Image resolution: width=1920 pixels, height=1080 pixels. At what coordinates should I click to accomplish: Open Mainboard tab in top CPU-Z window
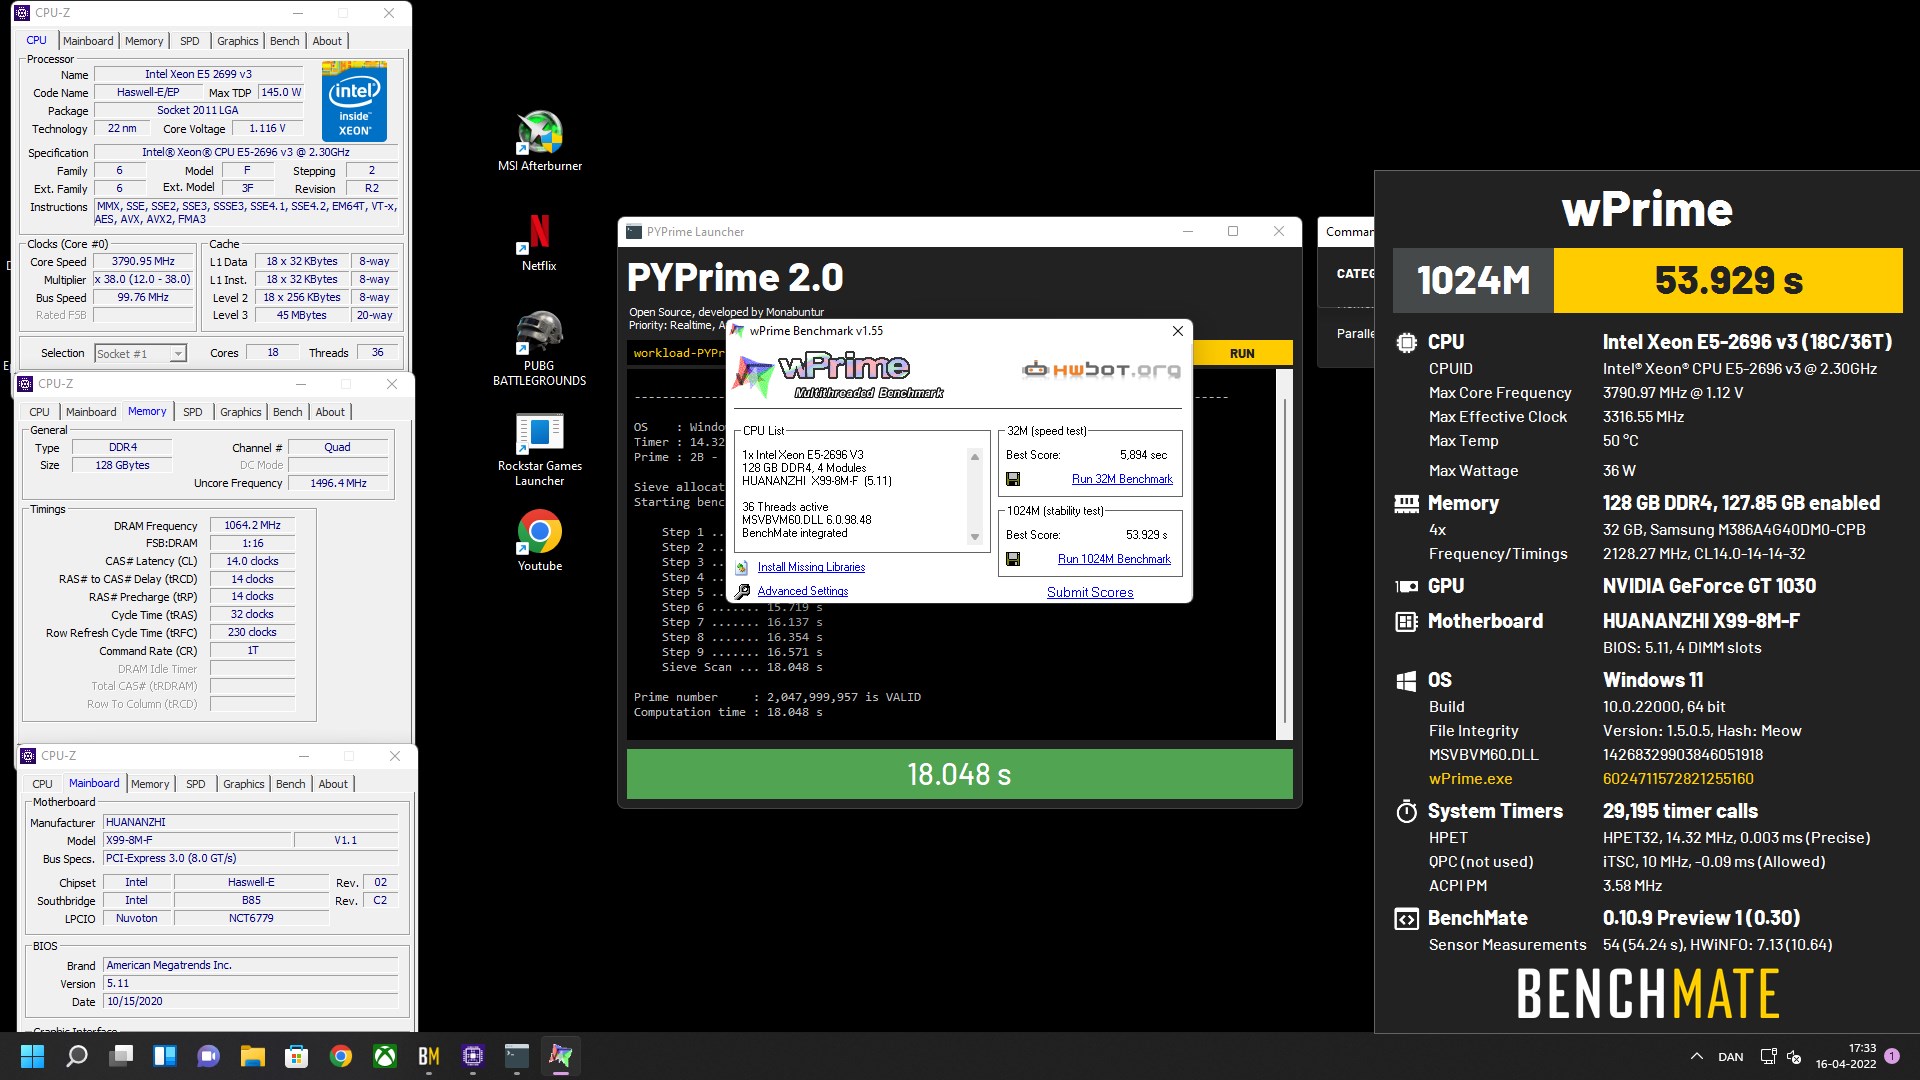click(x=88, y=41)
